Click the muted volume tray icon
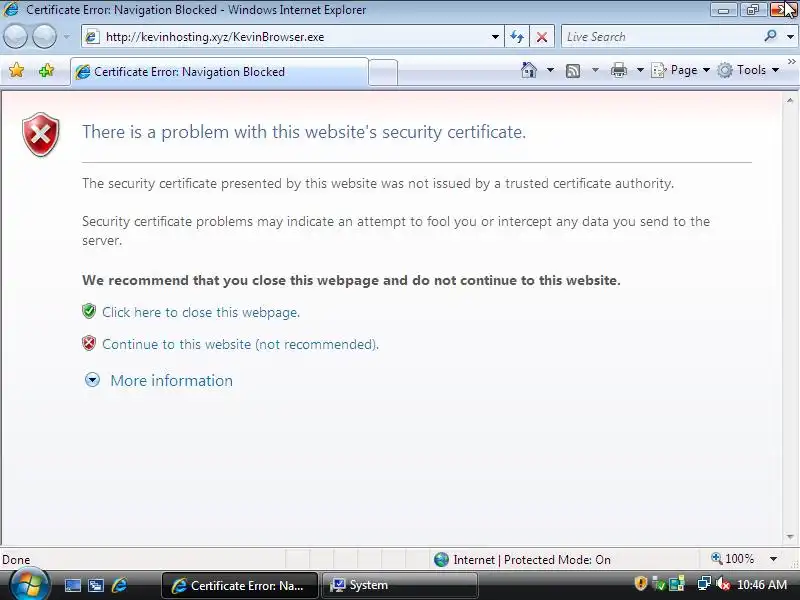The height and width of the screenshot is (600, 800). [x=722, y=584]
